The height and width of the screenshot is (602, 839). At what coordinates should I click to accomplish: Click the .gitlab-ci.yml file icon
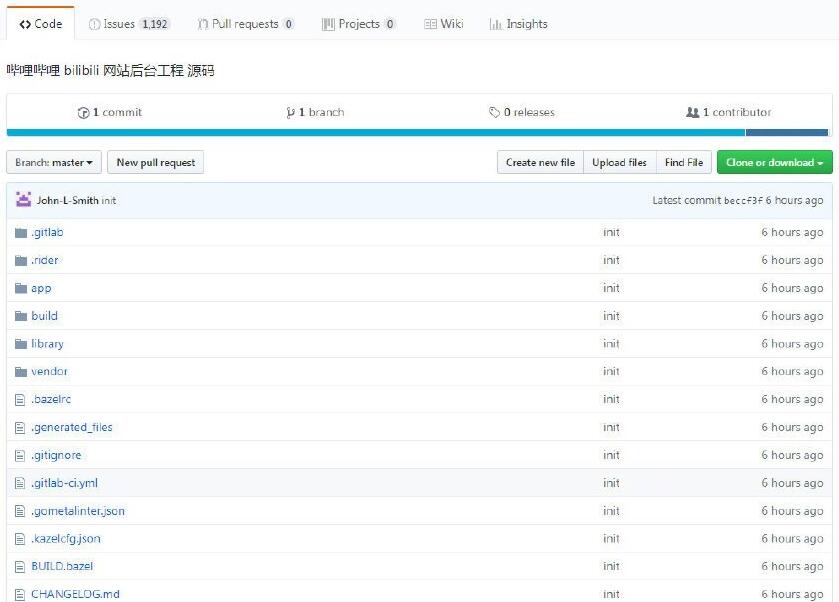pyautogui.click(x=20, y=483)
